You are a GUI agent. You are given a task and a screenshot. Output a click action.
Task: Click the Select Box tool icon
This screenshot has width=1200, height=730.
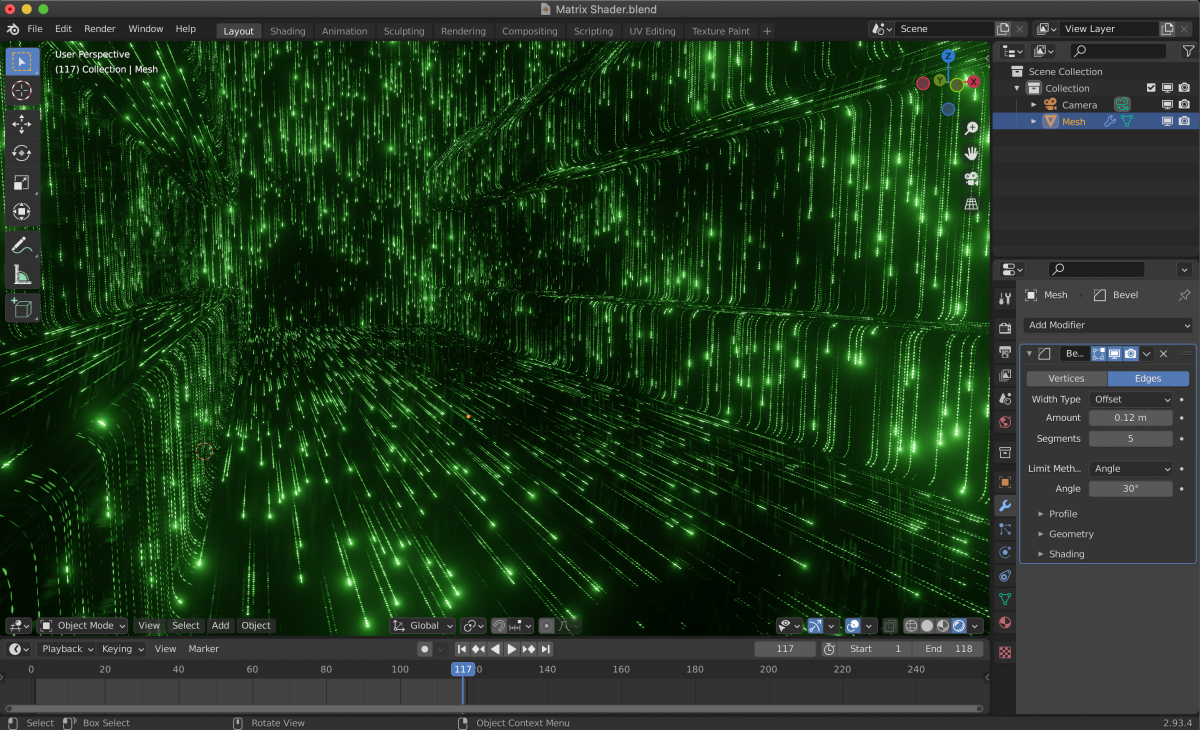pos(22,61)
